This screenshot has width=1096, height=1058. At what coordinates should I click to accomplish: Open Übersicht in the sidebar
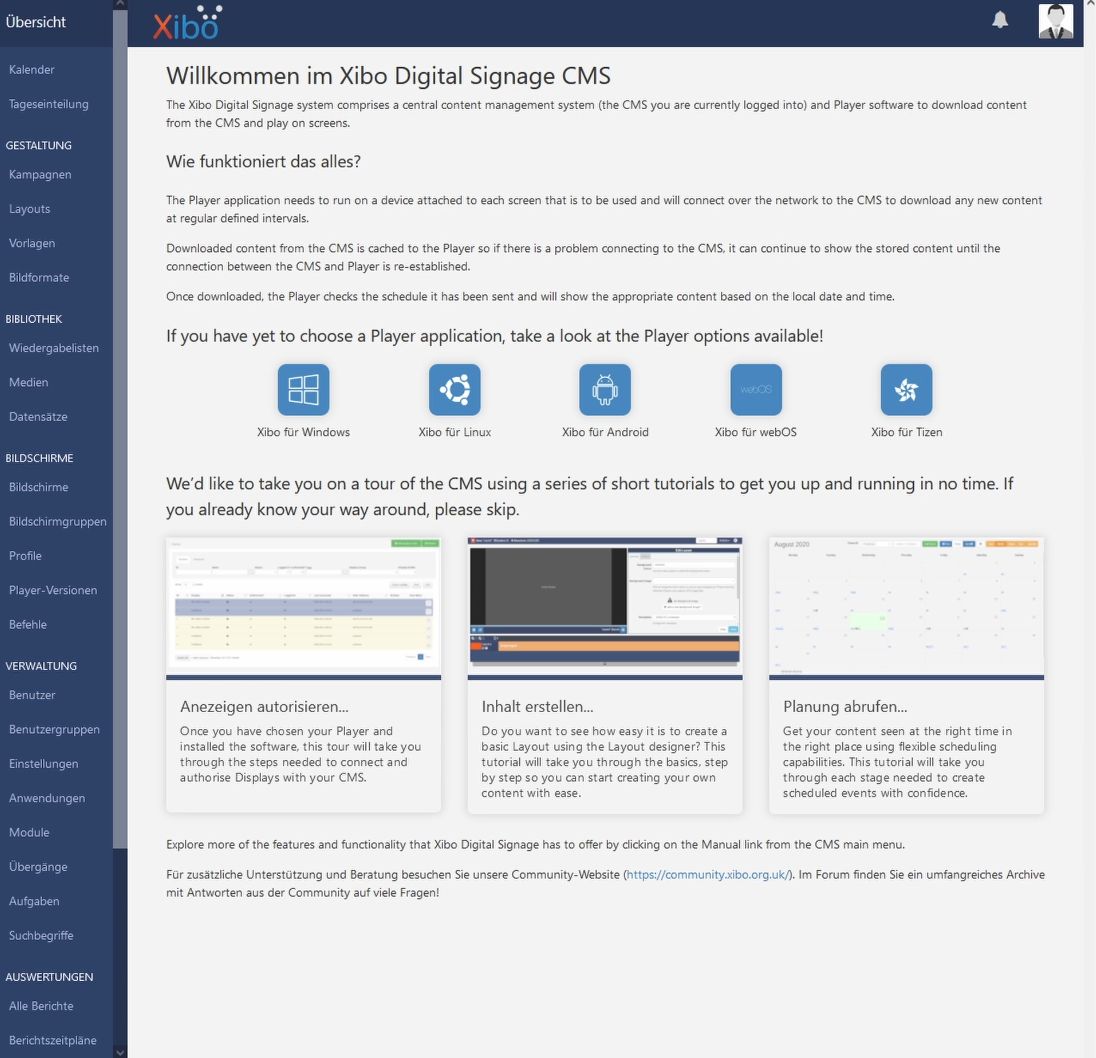[36, 22]
